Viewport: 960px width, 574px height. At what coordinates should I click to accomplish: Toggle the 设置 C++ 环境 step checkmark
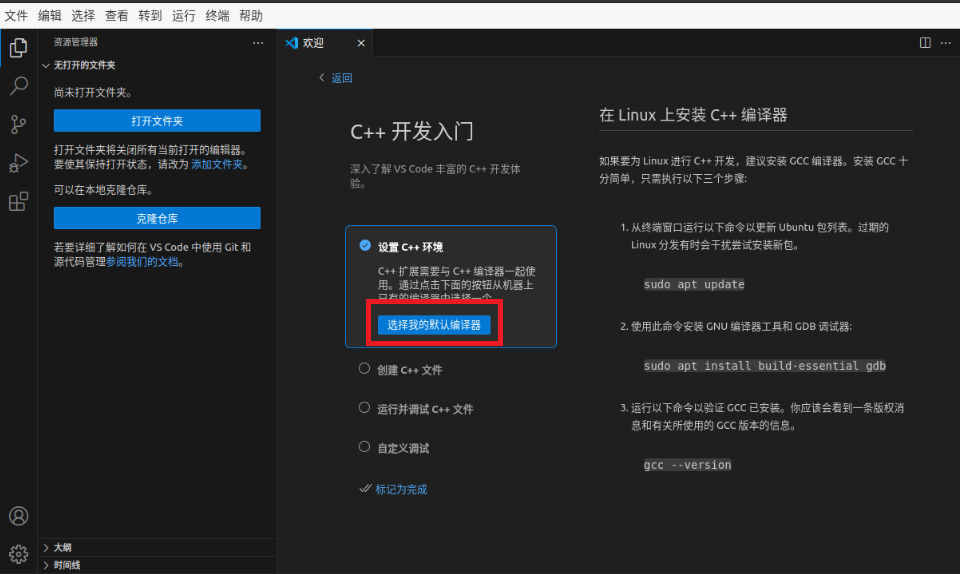365,245
